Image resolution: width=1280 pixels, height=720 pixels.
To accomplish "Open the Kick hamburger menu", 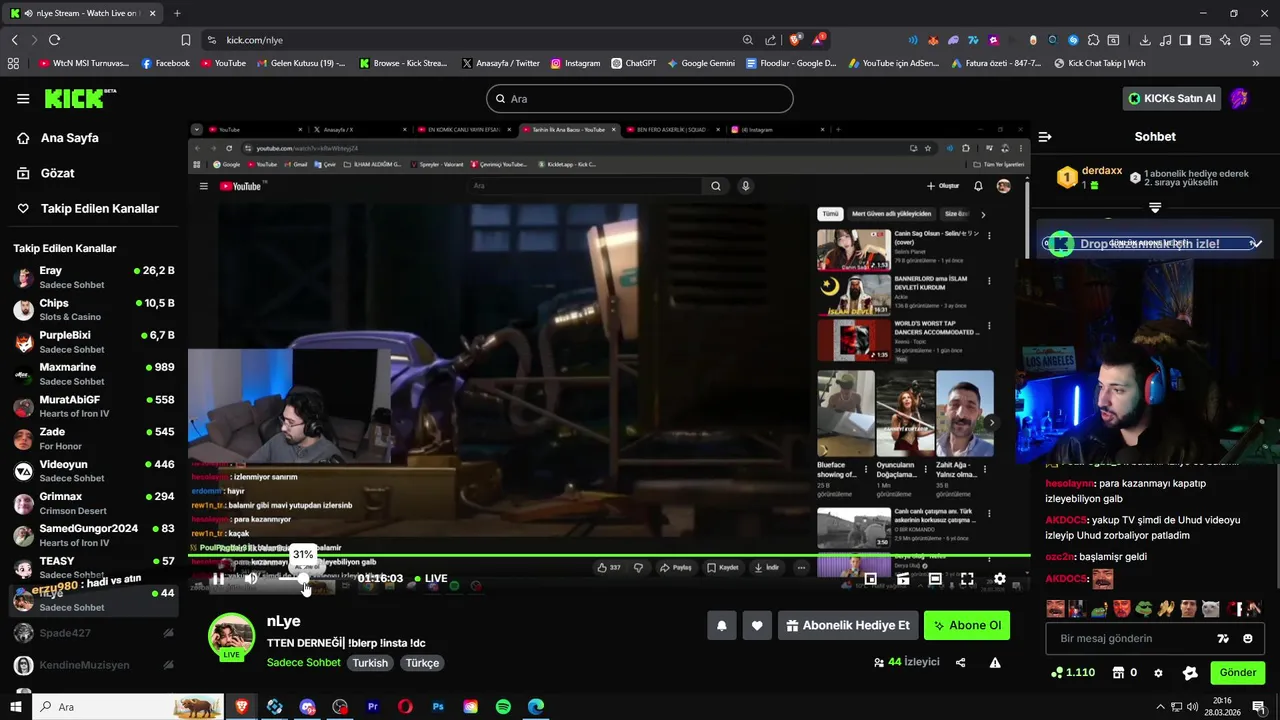I will [23, 98].
